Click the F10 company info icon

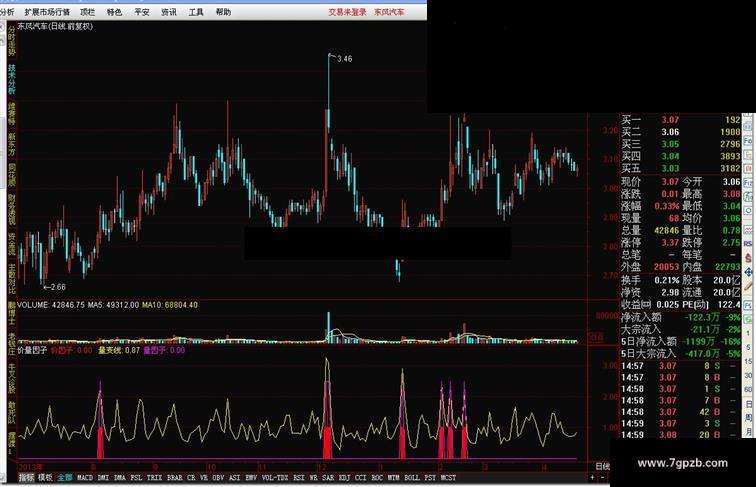(748, 182)
